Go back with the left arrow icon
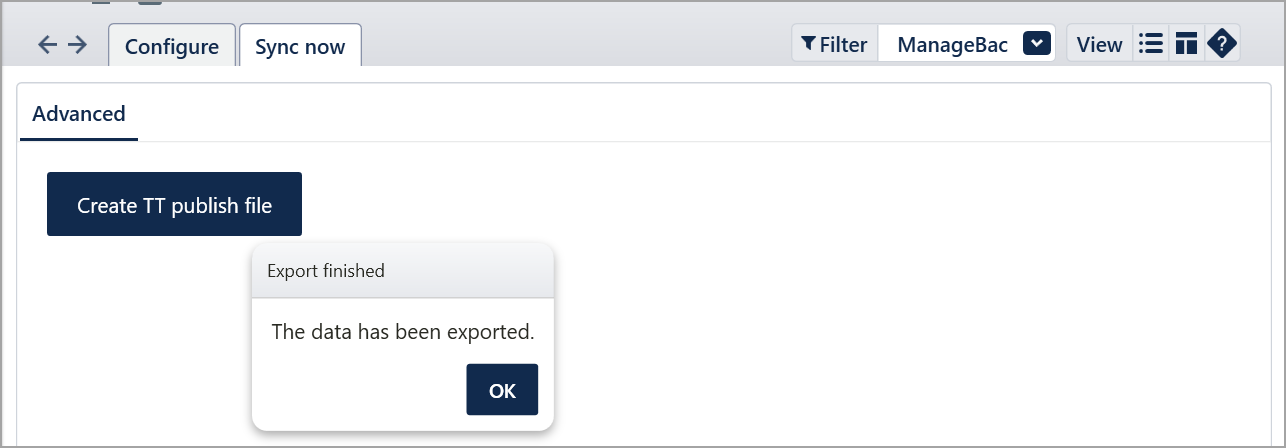Screen dimensions: 1286x448 47,45
